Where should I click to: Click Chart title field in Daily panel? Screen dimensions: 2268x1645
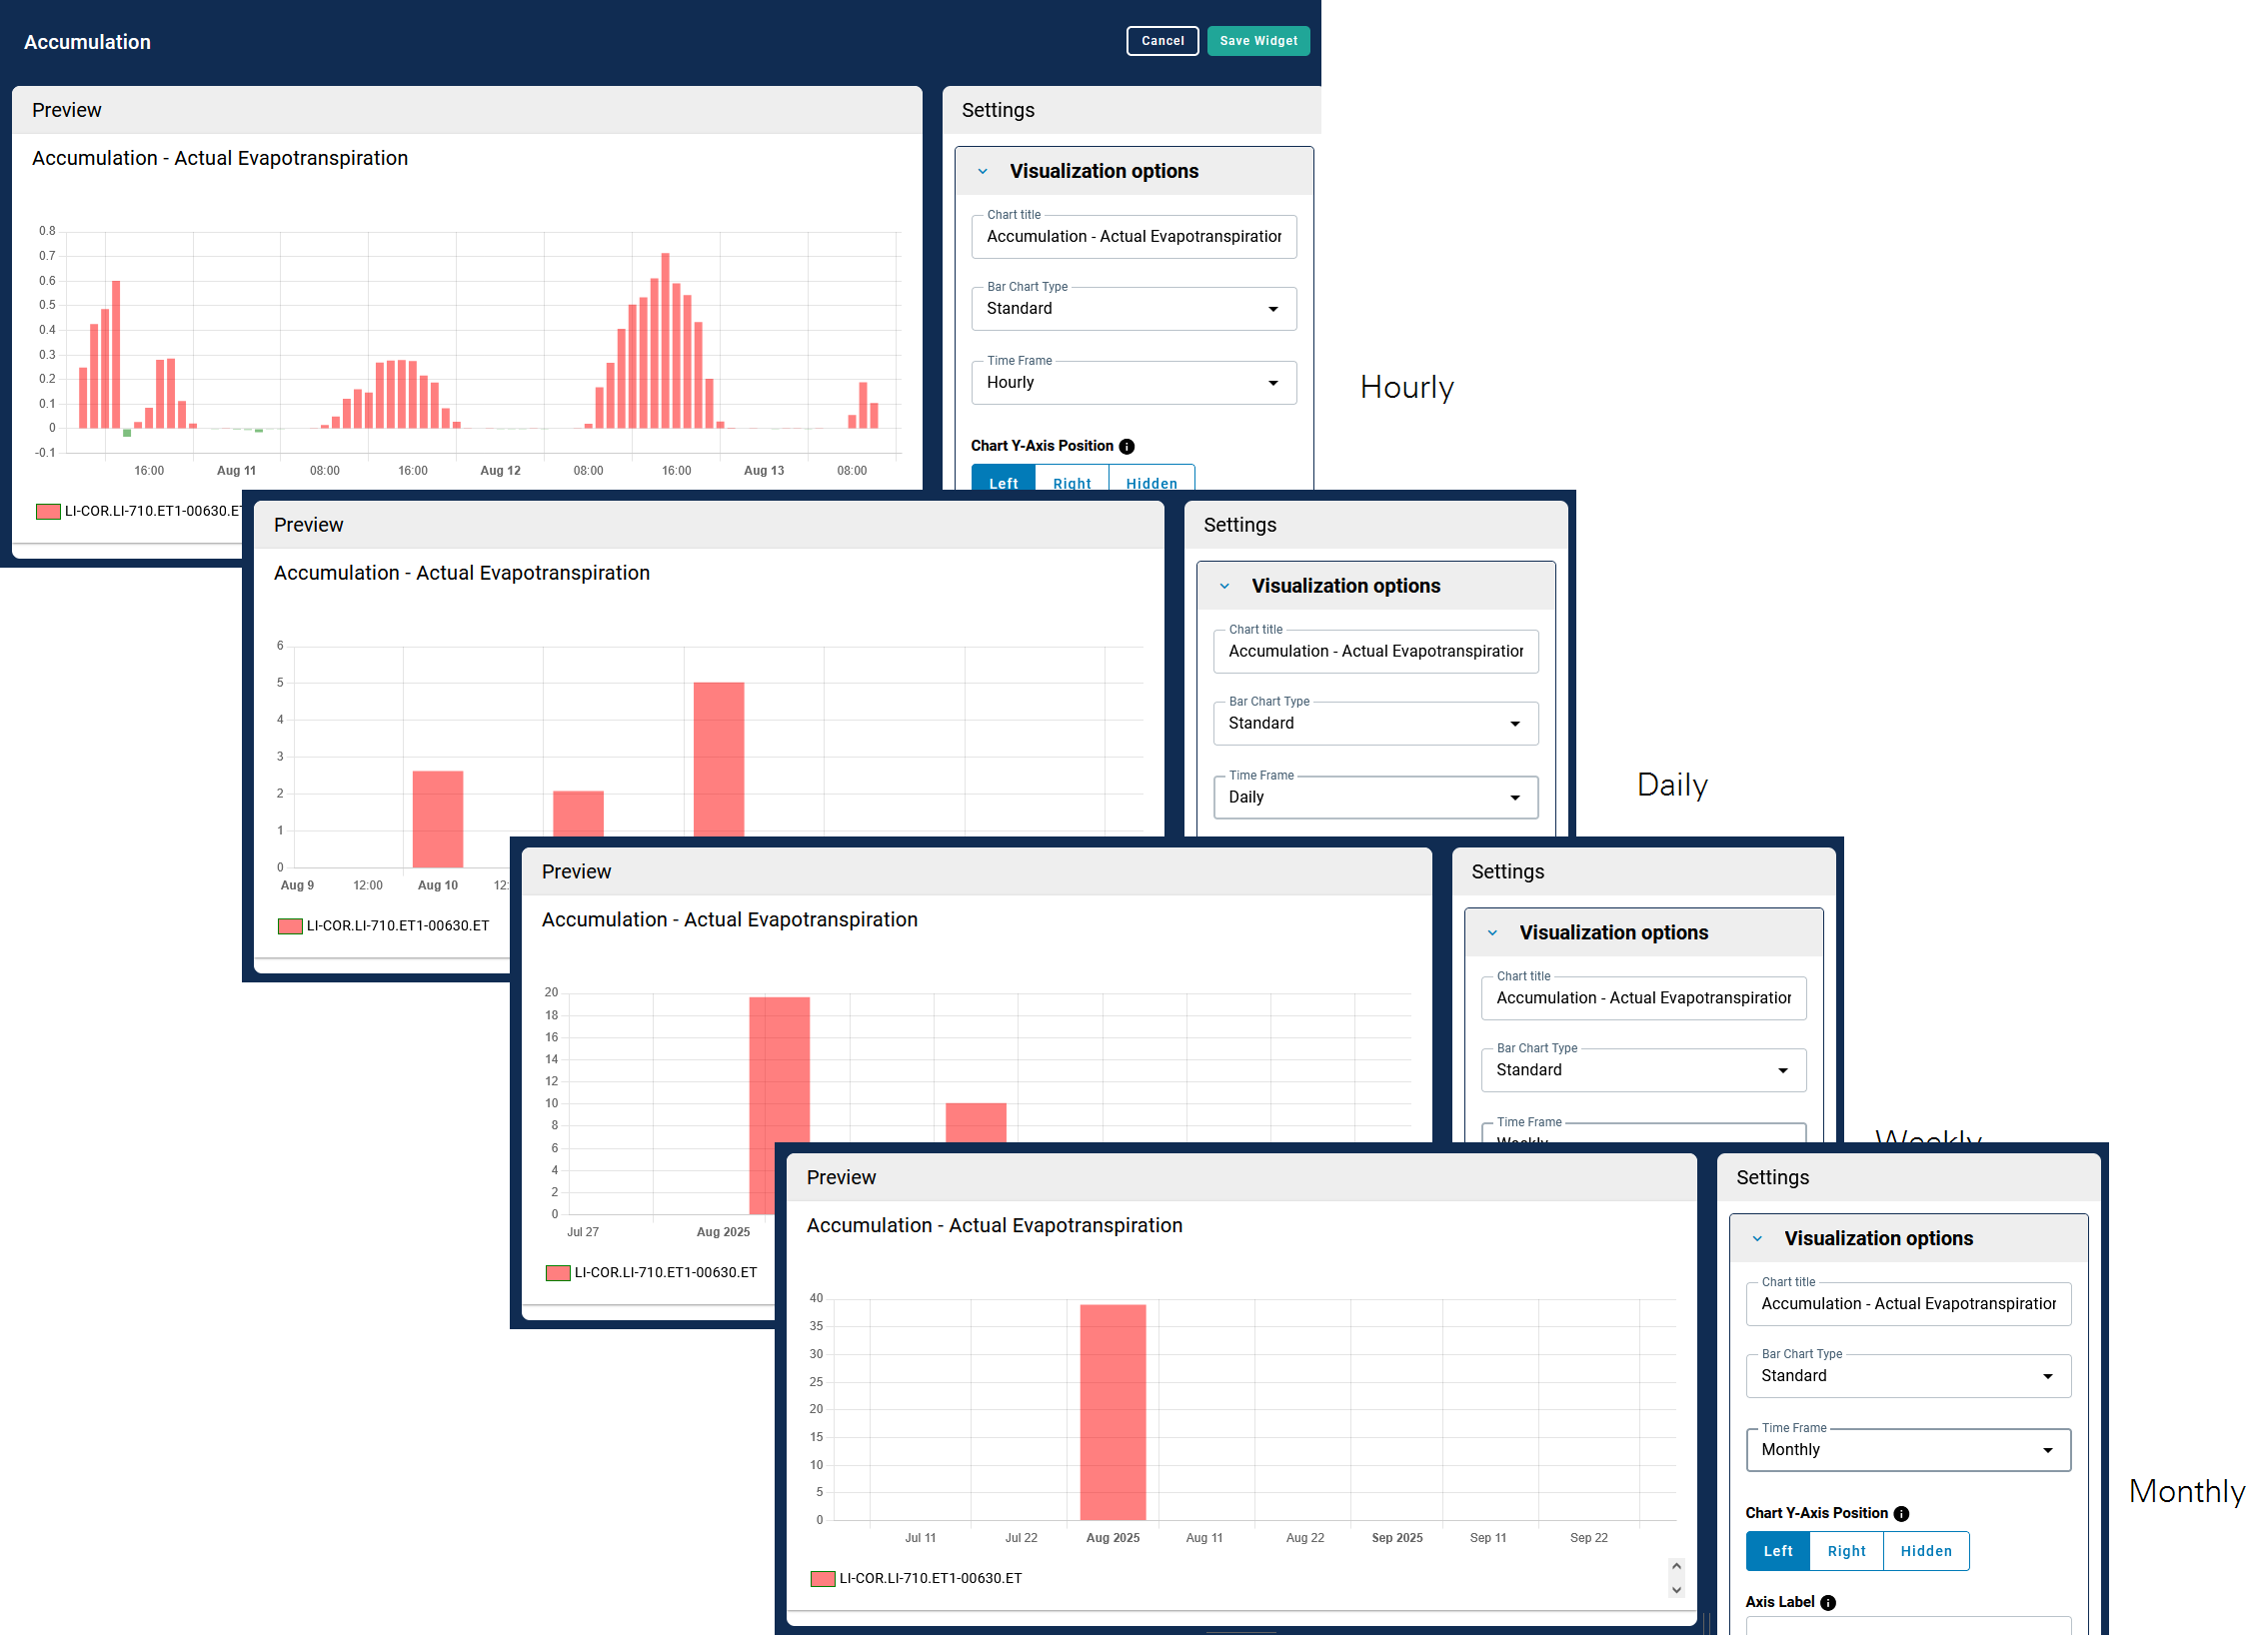pos(1374,652)
